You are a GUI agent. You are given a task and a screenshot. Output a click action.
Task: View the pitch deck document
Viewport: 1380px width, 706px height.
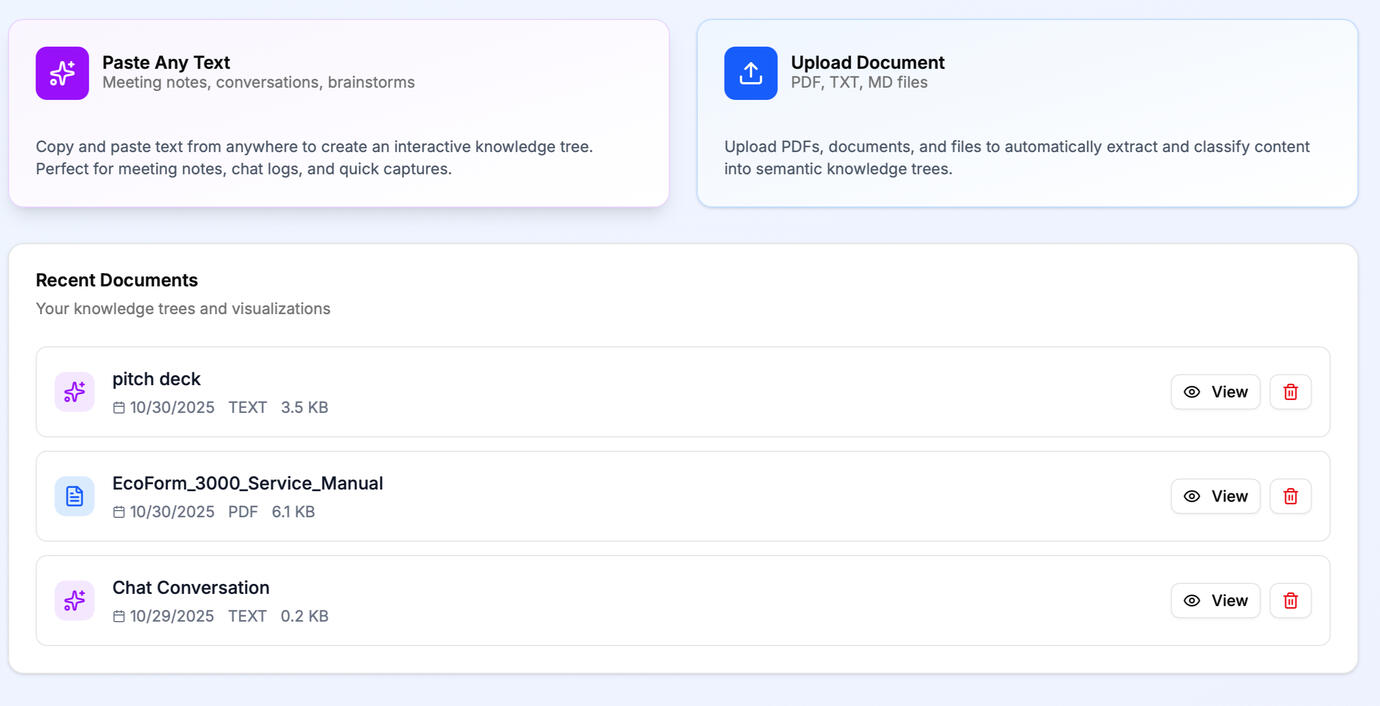point(1215,392)
